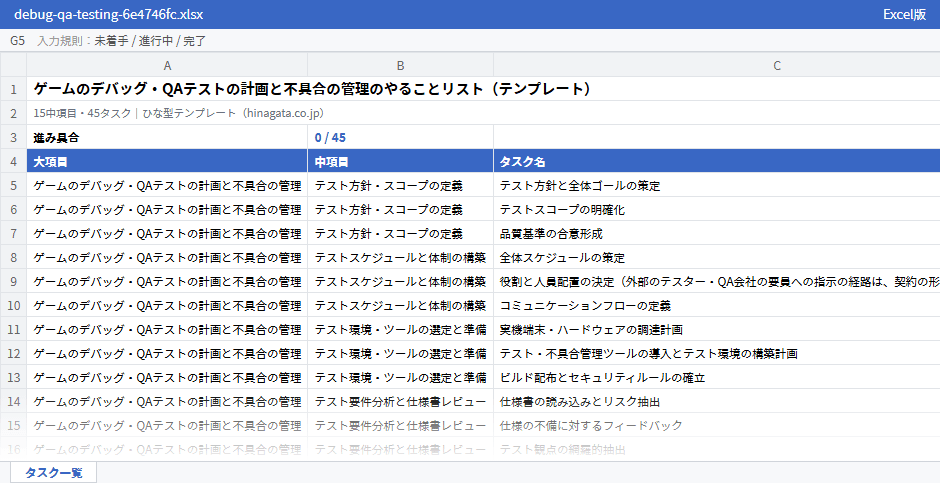Screen dimensions: 940x483
Task: Select cell 全体スケジュールの策定
Action: coord(717,257)
